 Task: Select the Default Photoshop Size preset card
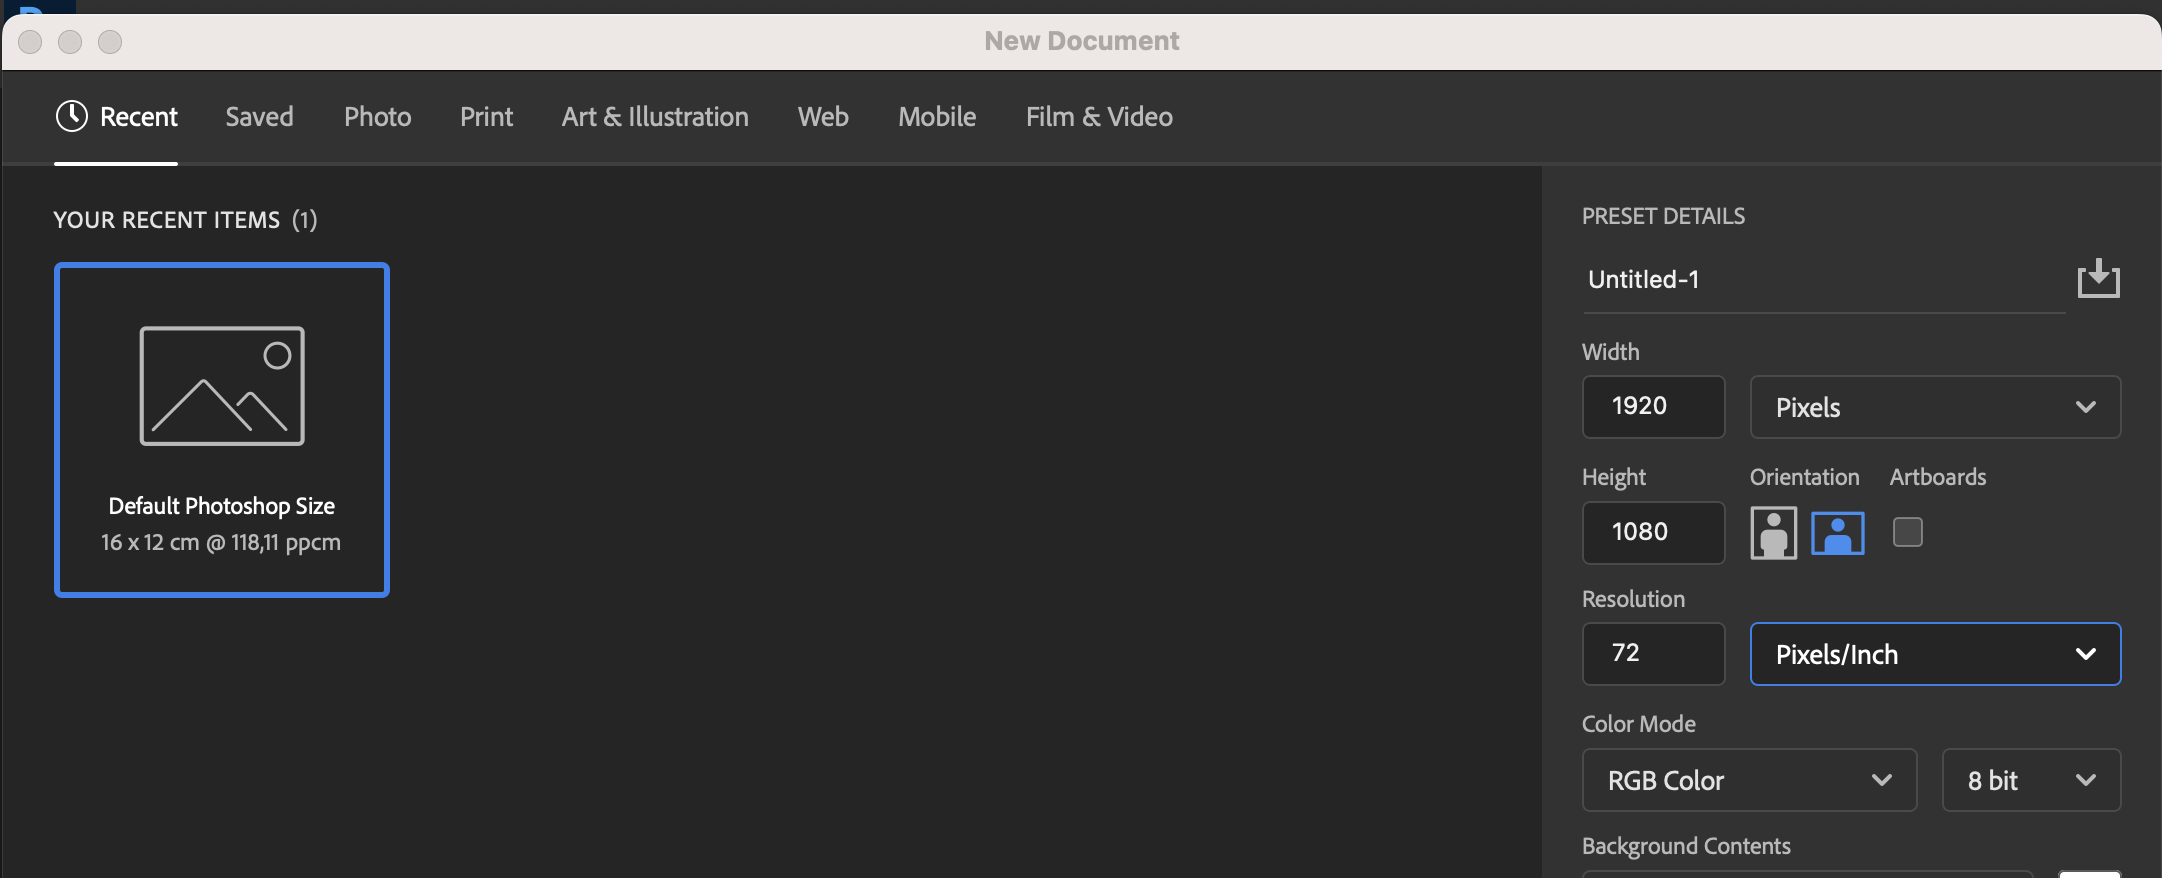[222, 430]
